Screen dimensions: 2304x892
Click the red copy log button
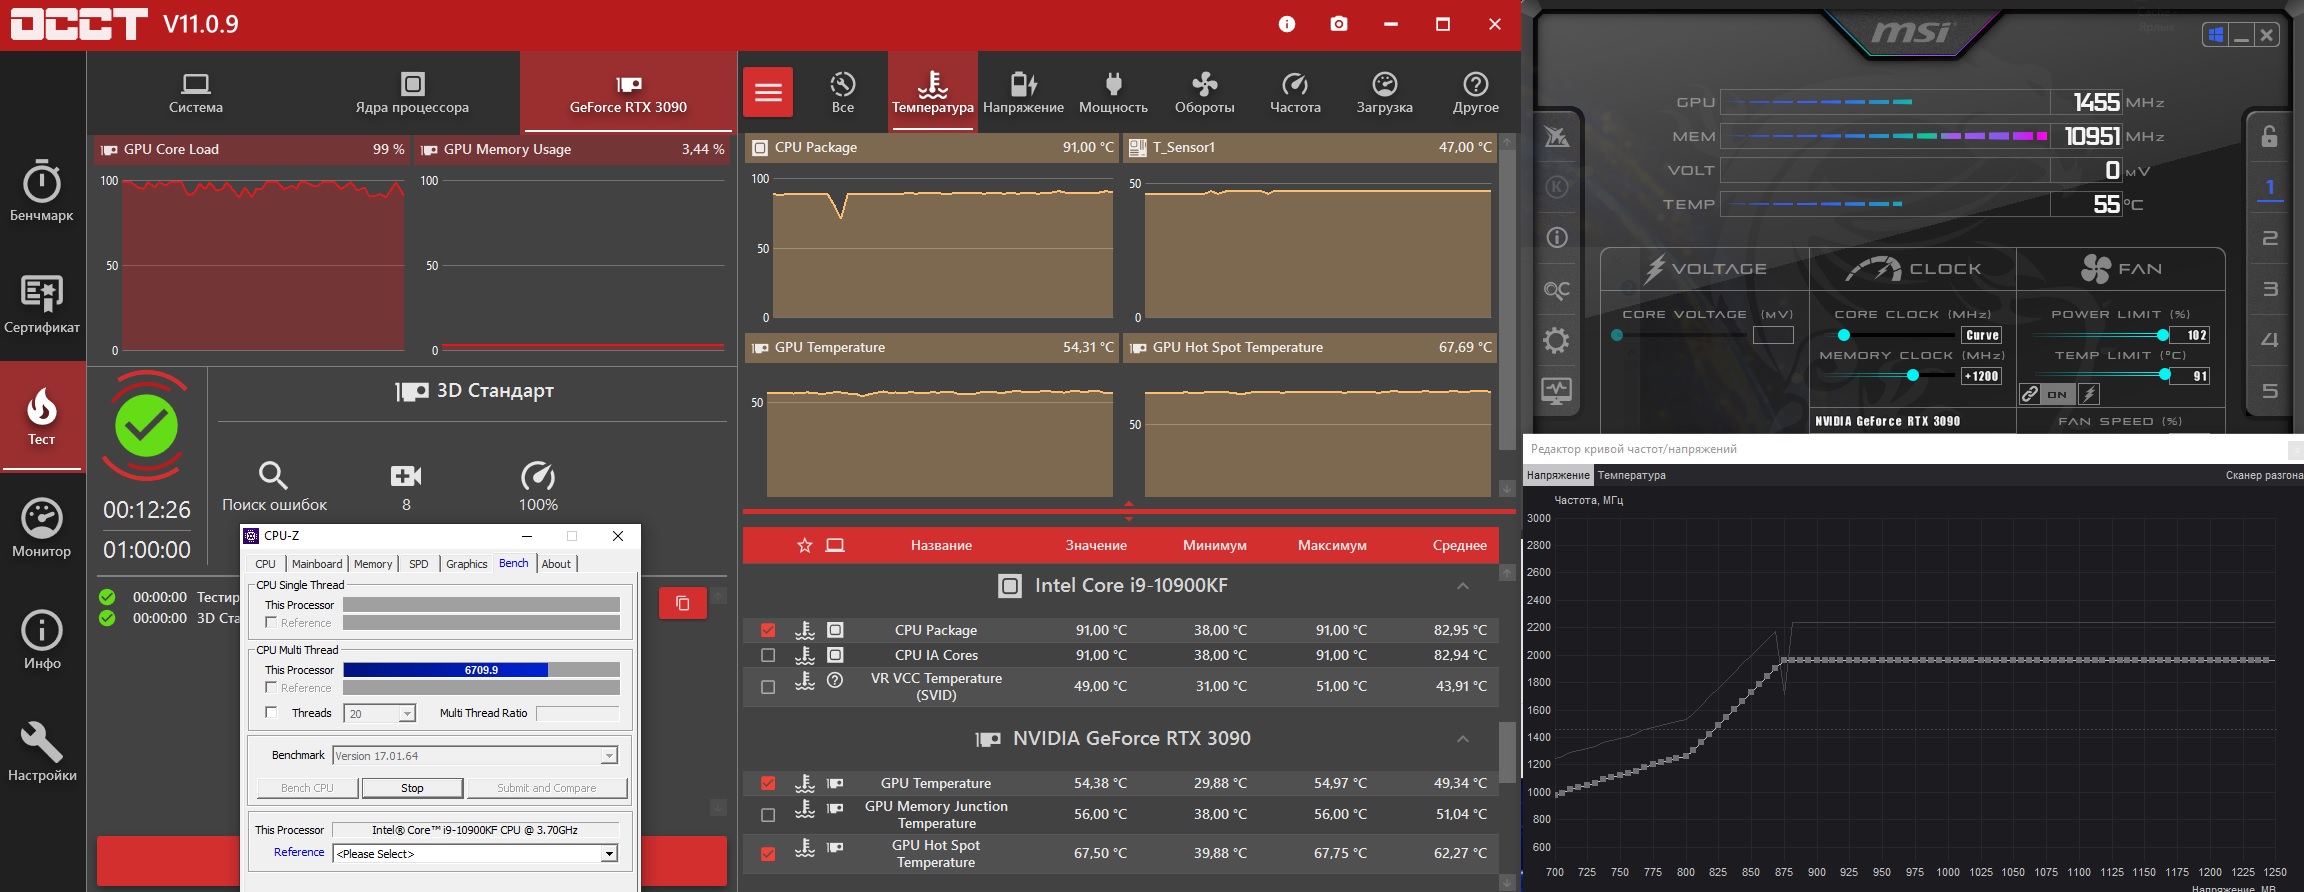(683, 603)
